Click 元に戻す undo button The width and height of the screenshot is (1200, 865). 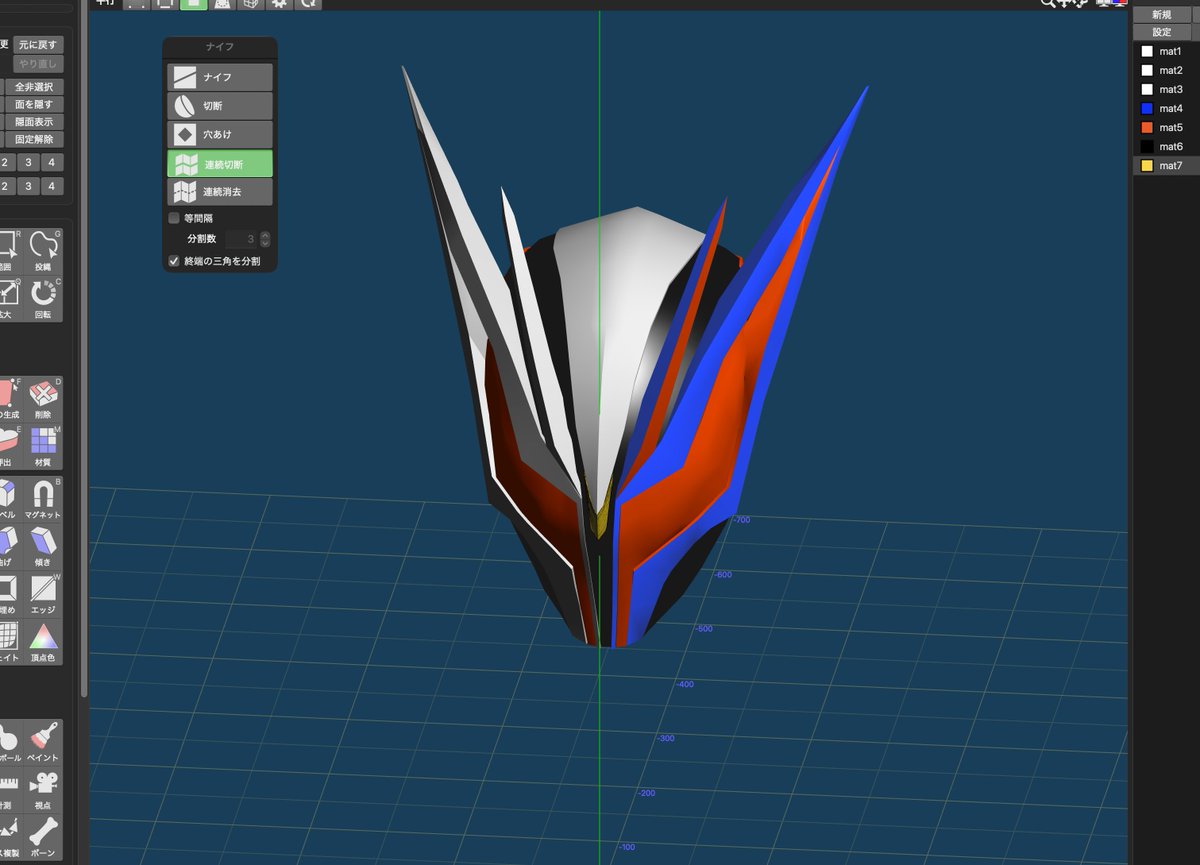pos(39,44)
